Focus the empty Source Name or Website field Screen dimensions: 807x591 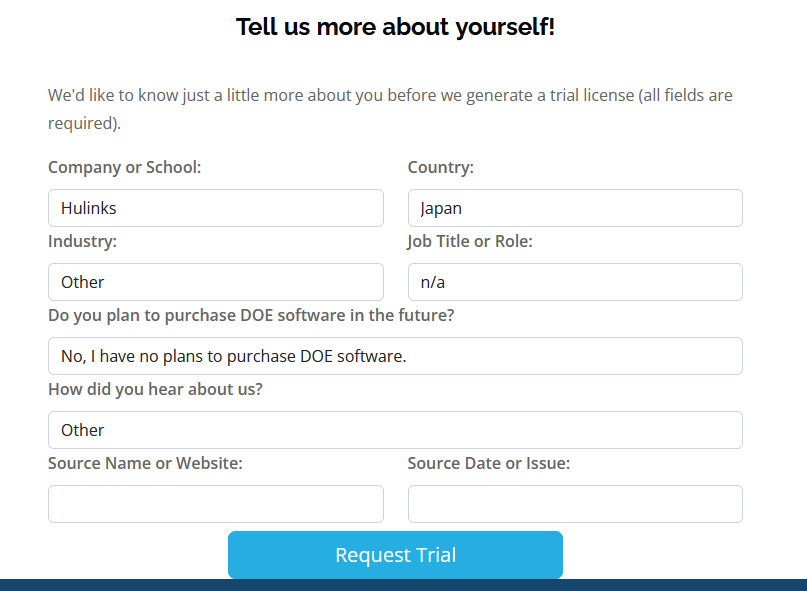[x=215, y=504]
